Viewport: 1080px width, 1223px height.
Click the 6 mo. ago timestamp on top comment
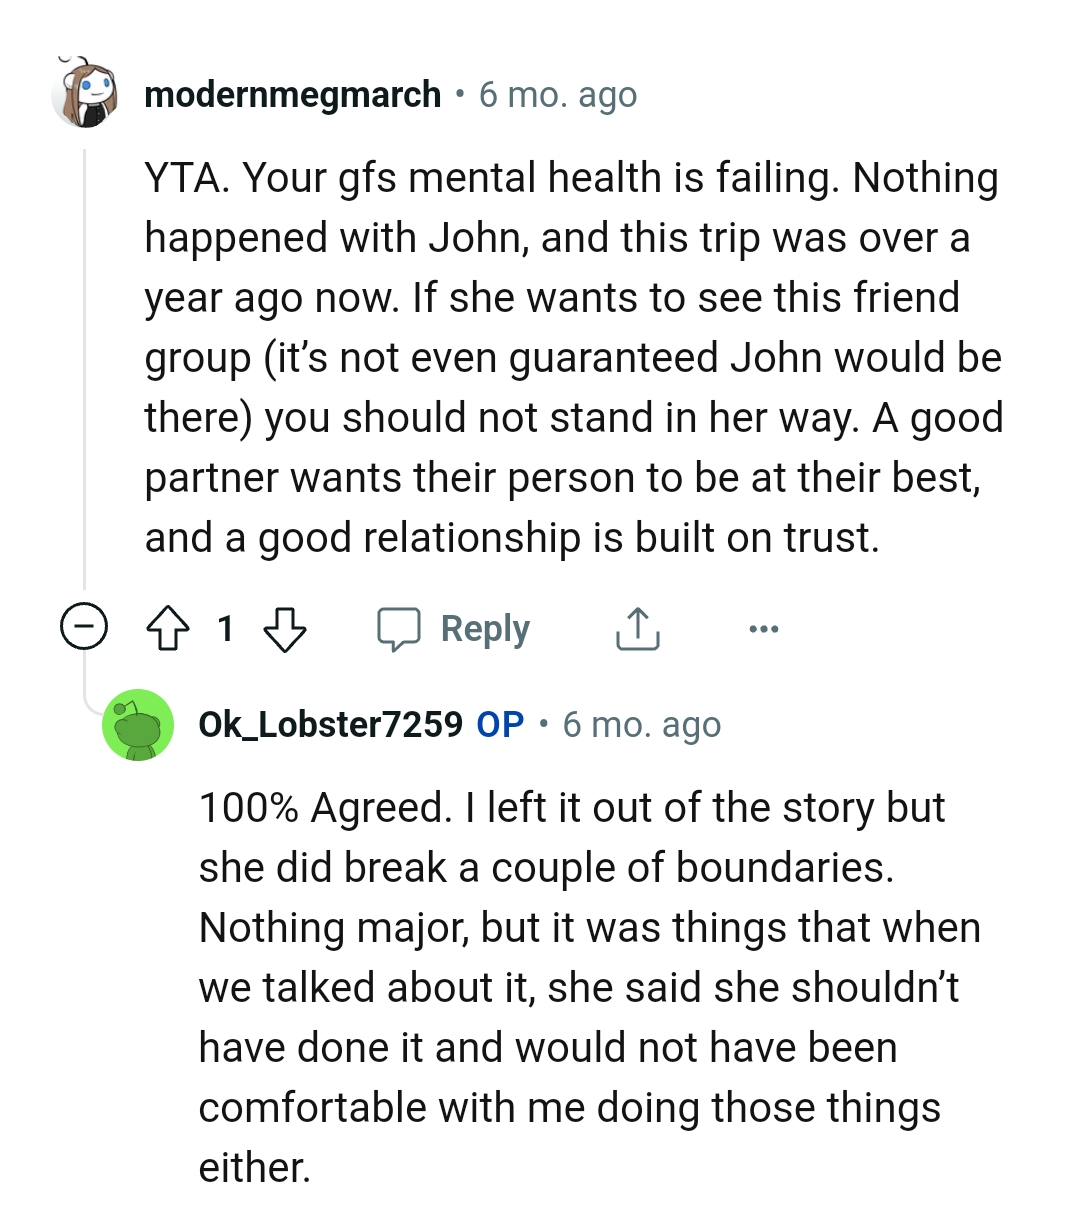558,94
